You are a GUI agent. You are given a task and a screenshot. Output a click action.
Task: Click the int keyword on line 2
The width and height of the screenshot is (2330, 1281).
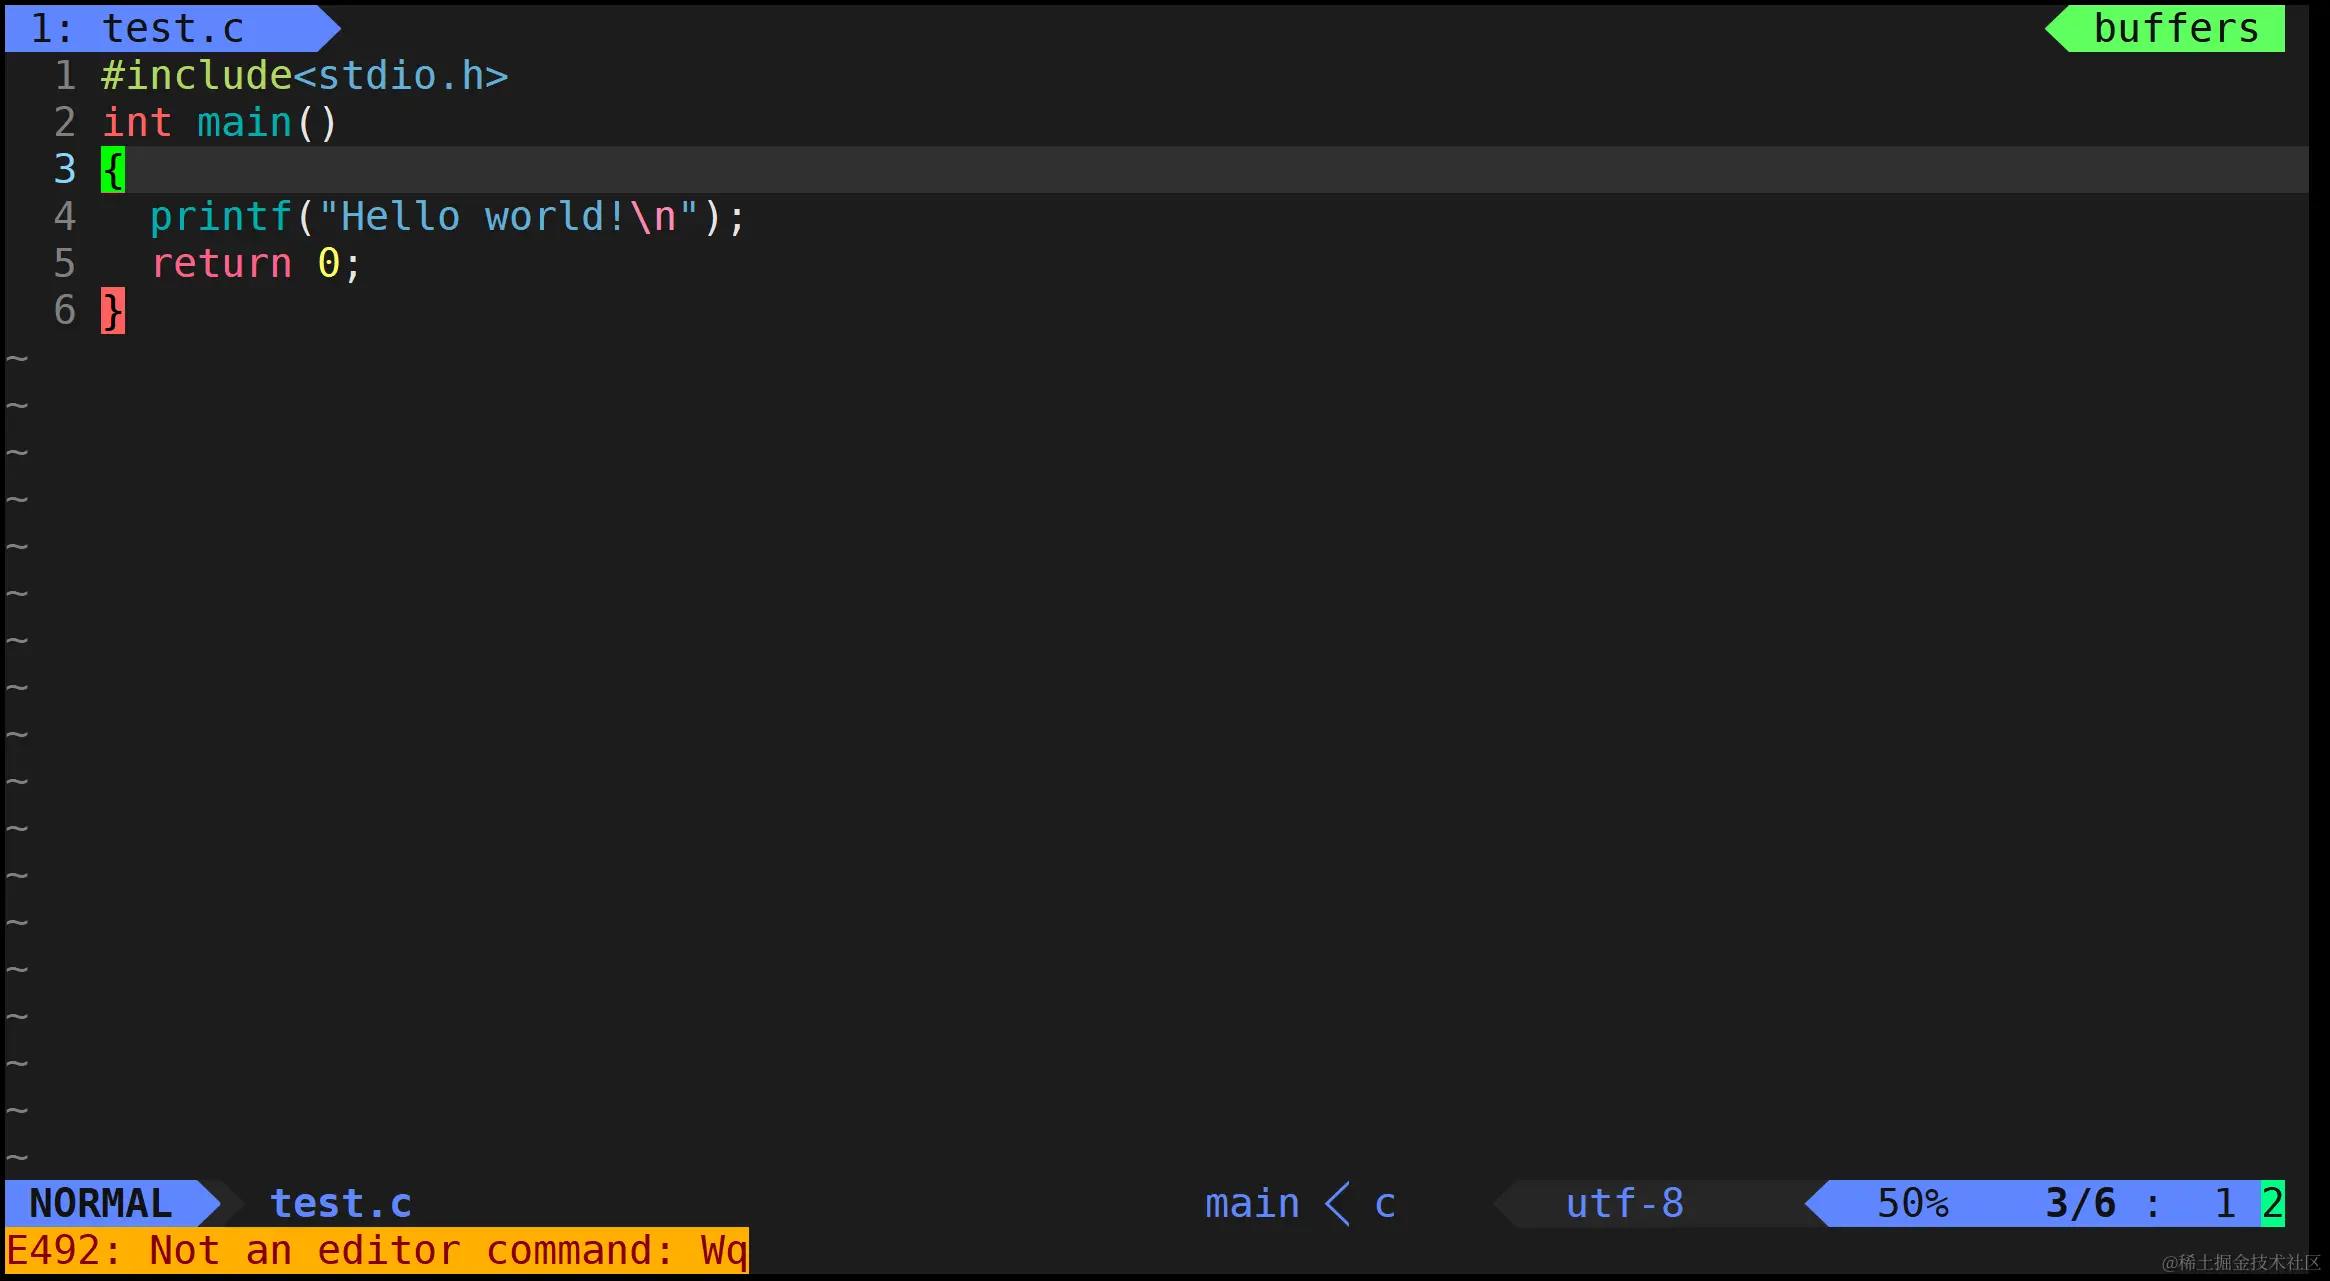click(137, 123)
